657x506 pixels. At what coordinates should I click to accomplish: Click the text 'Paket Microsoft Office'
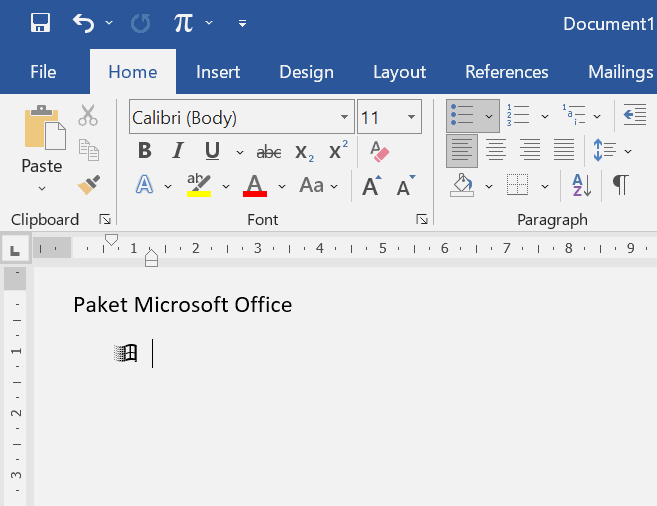[182, 305]
